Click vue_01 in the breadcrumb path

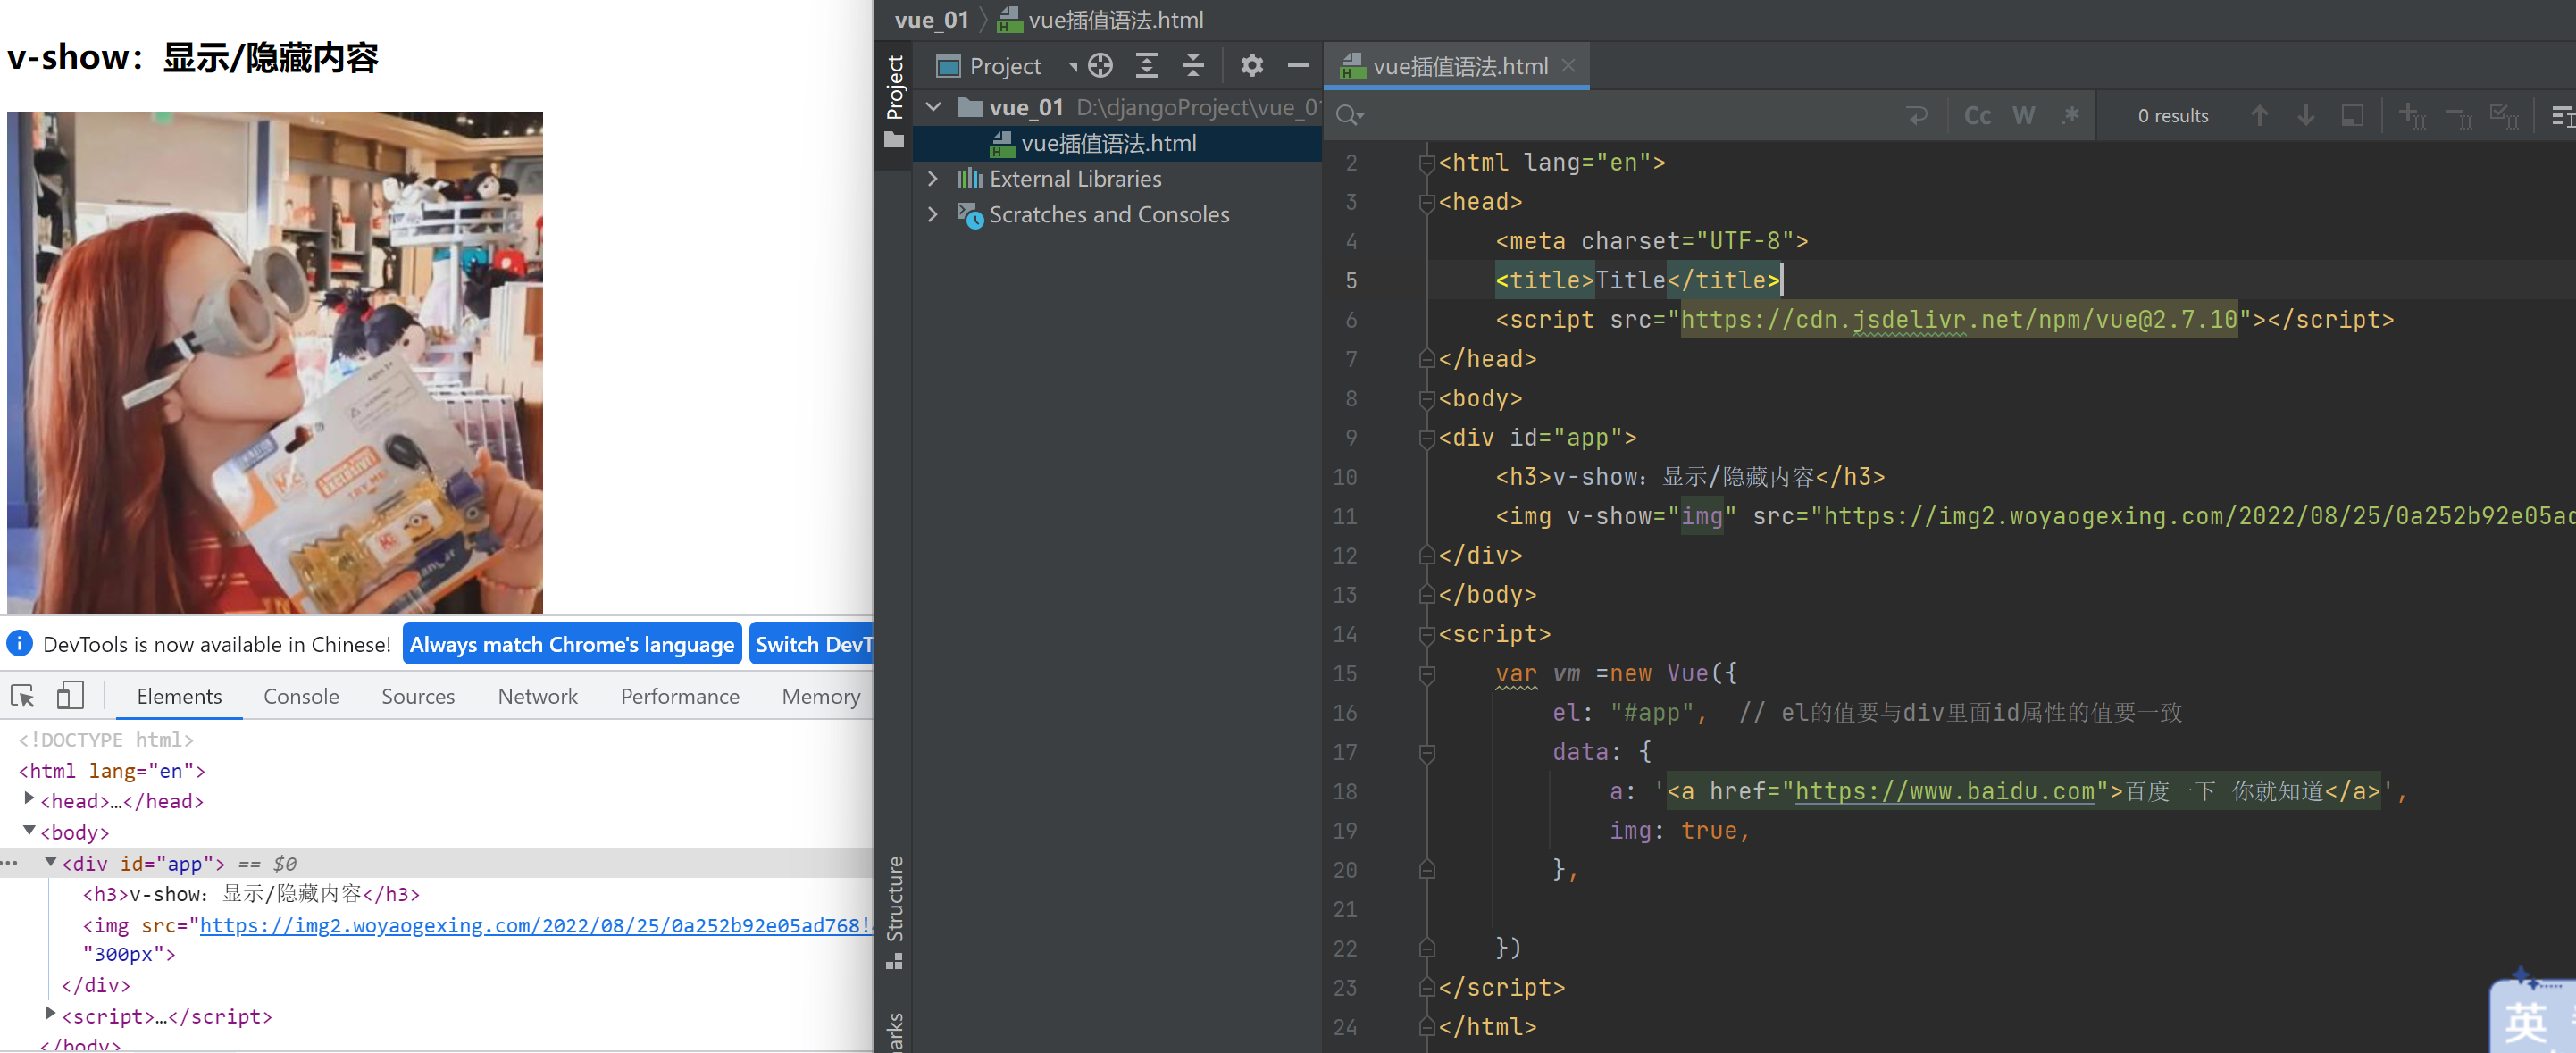(x=931, y=20)
